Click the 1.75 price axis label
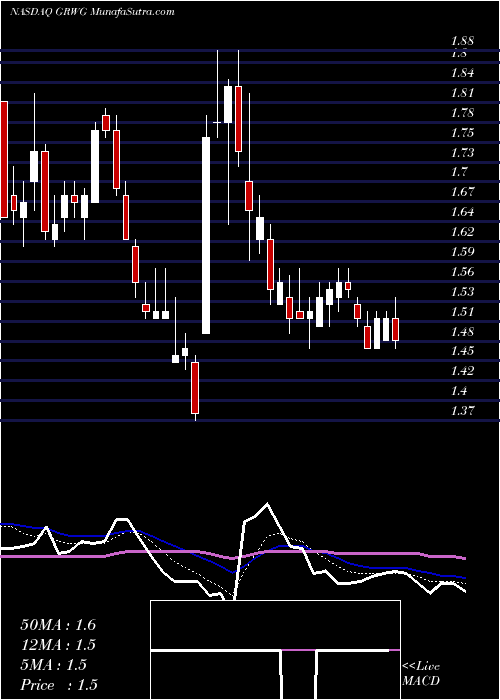500x700 pixels. 462,133
